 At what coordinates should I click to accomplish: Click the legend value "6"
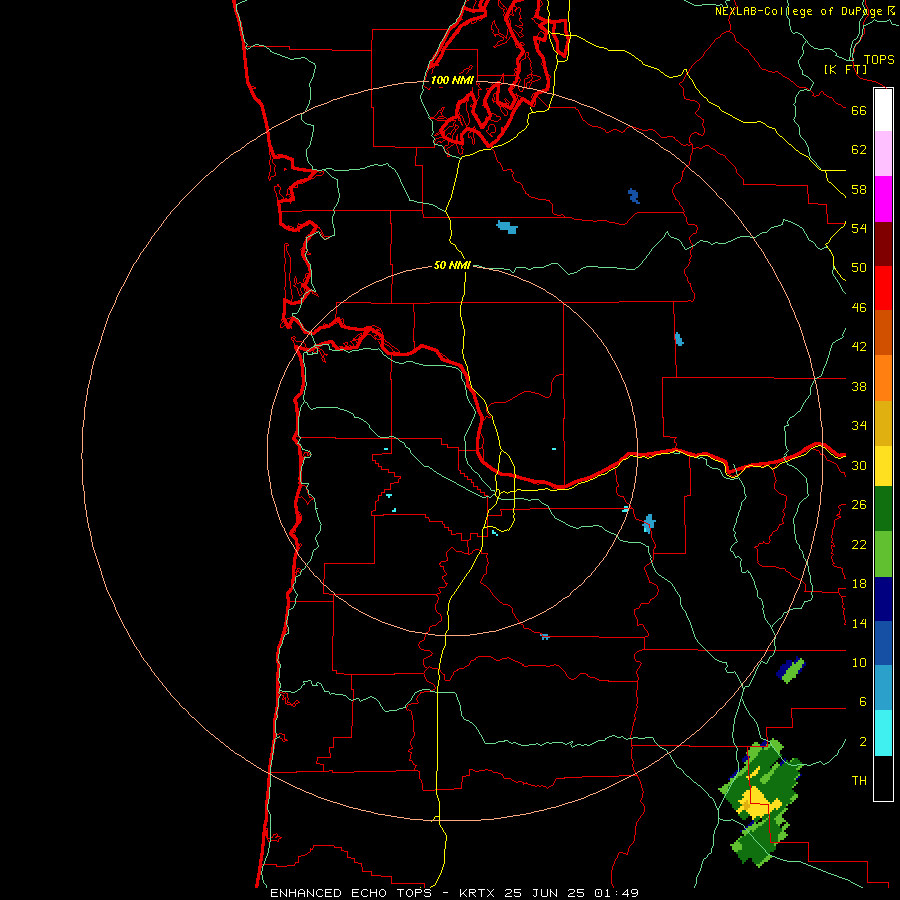(863, 702)
